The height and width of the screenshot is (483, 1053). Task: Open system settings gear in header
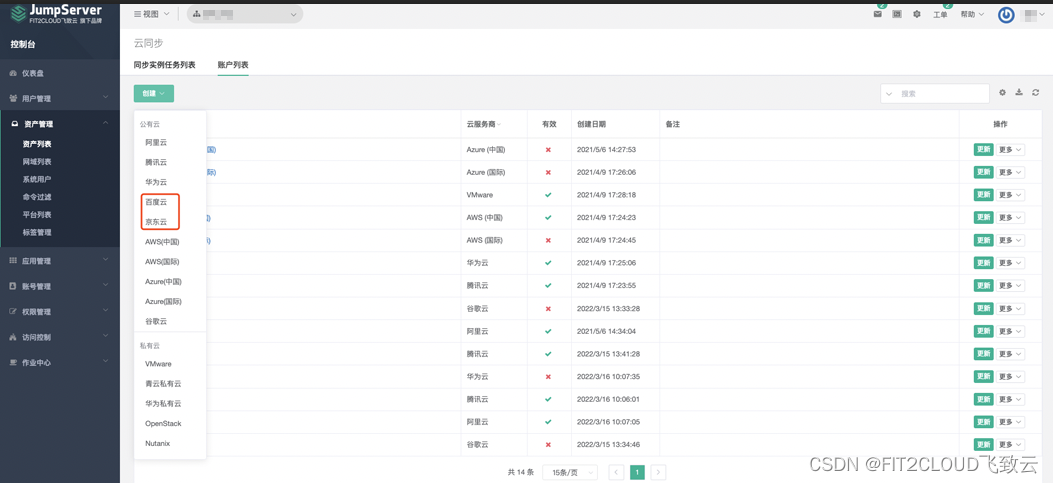[917, 14]
